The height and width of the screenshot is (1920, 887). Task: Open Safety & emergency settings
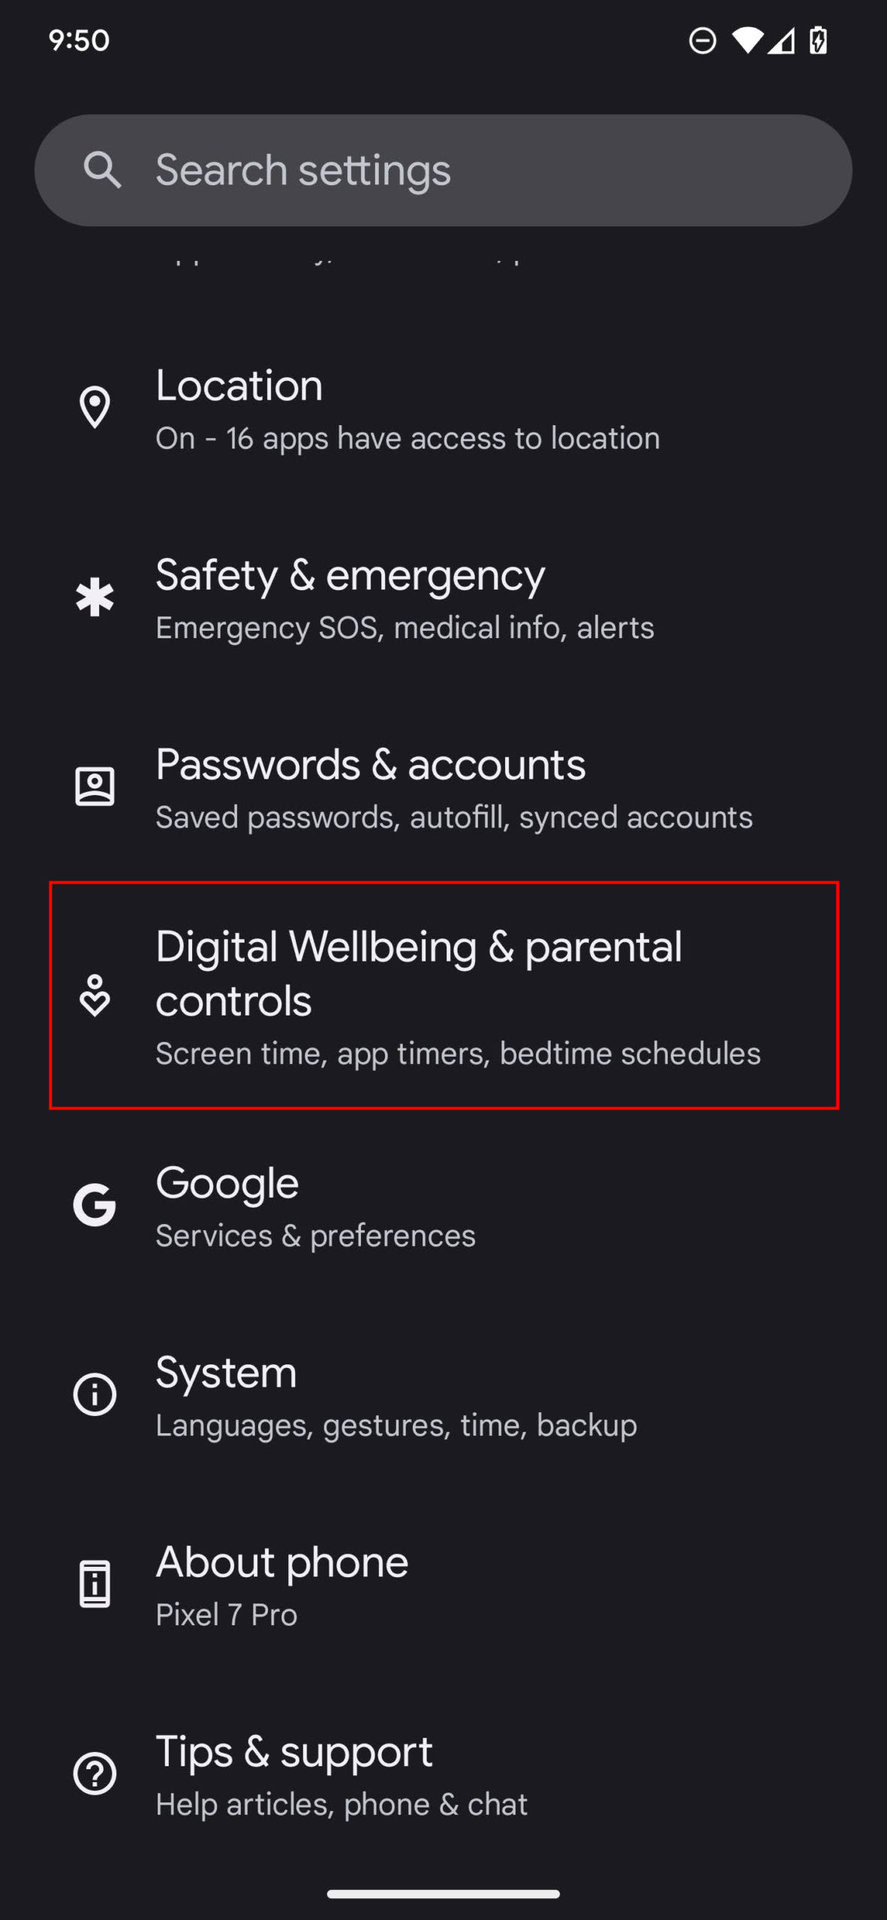point(443,599)
